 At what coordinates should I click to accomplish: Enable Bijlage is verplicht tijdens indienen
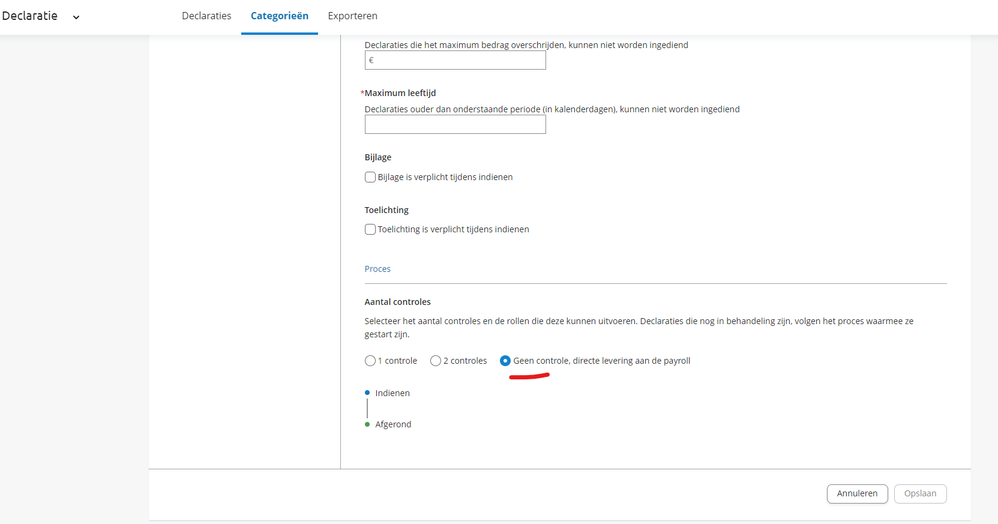pyautogui.click(x=370, y=177)
